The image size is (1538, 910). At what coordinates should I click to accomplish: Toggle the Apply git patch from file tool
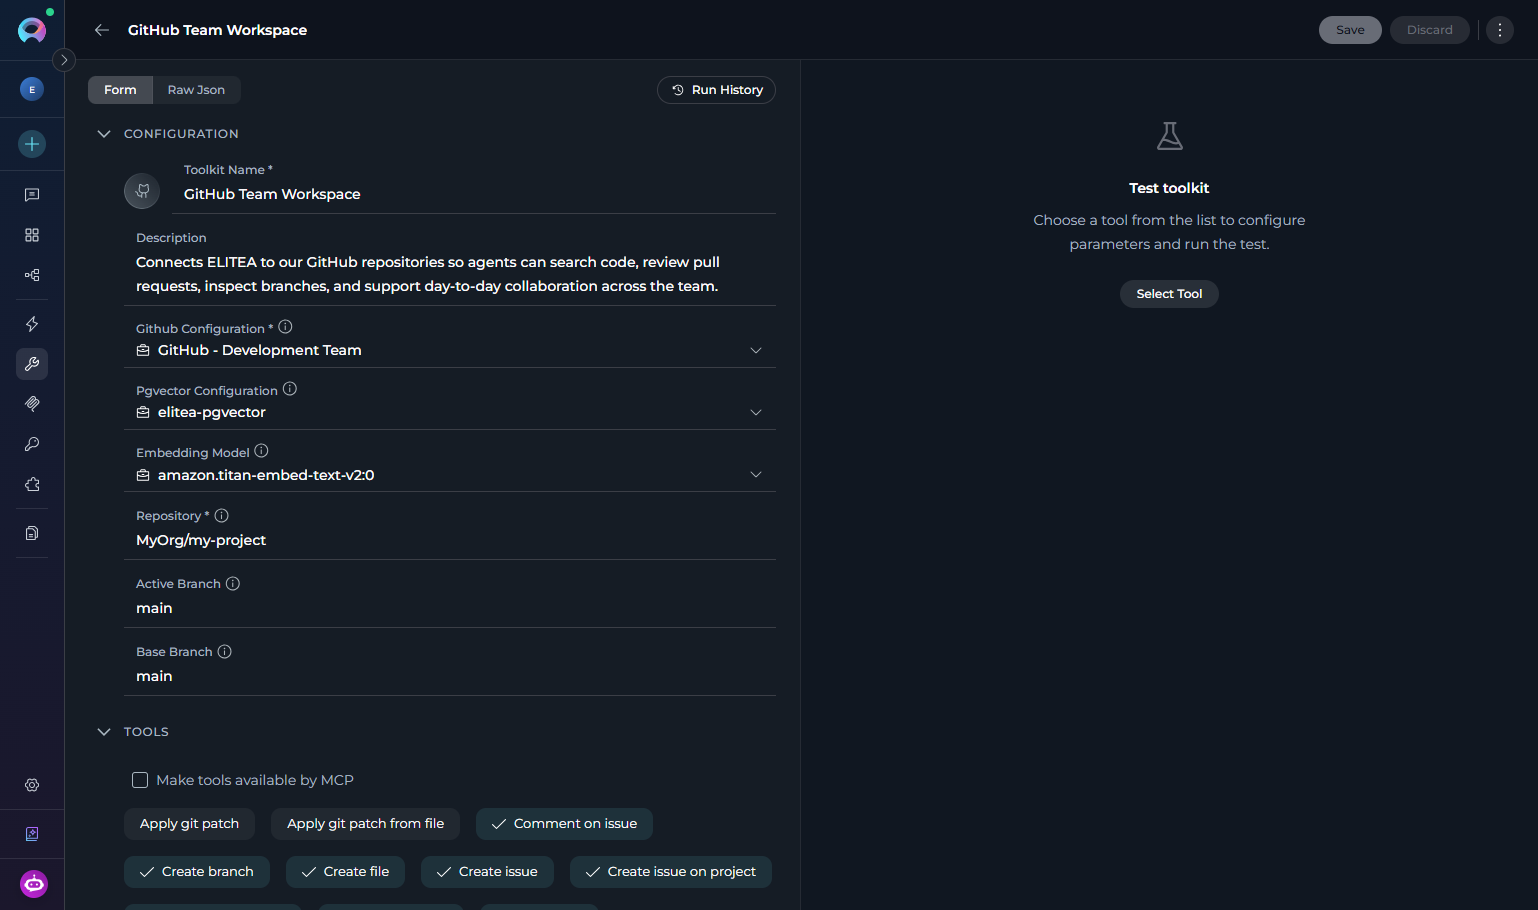(365, 824)
